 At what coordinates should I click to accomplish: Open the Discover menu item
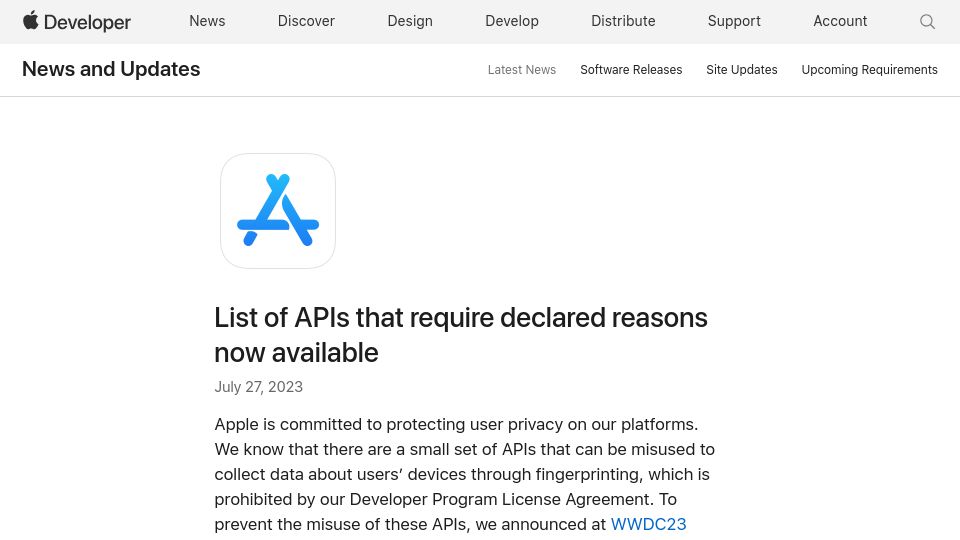[306, 21]
